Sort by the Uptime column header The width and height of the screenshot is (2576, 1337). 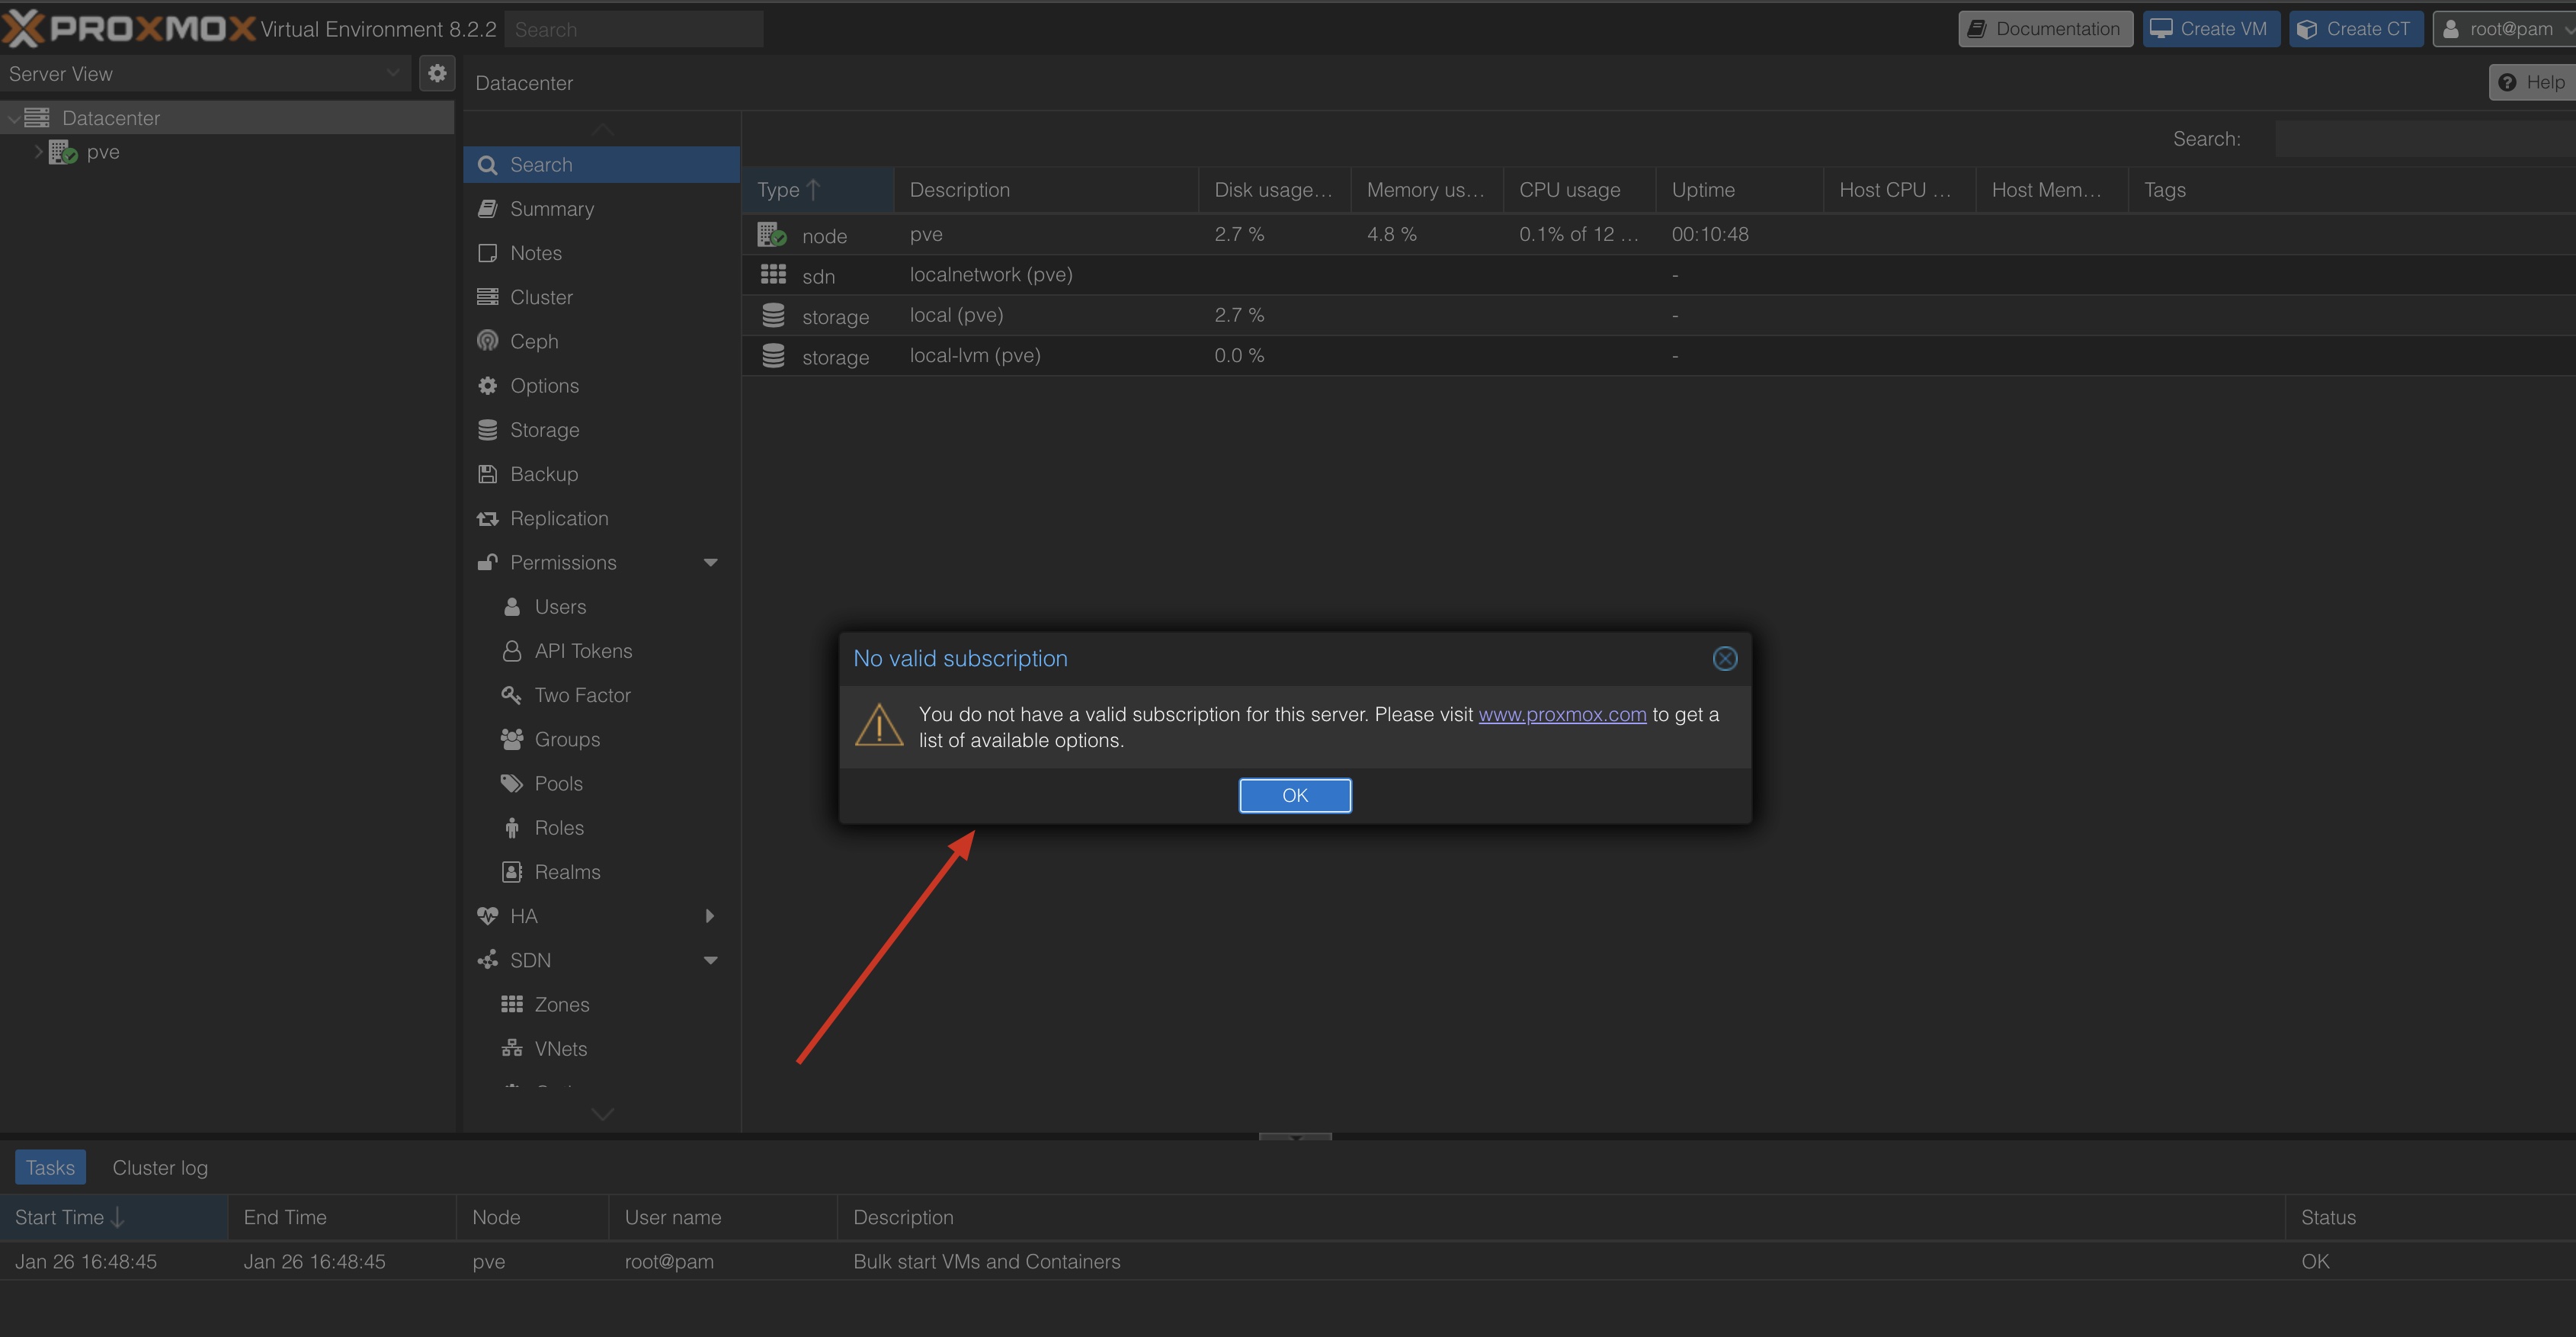click(x=1739, y=190)
